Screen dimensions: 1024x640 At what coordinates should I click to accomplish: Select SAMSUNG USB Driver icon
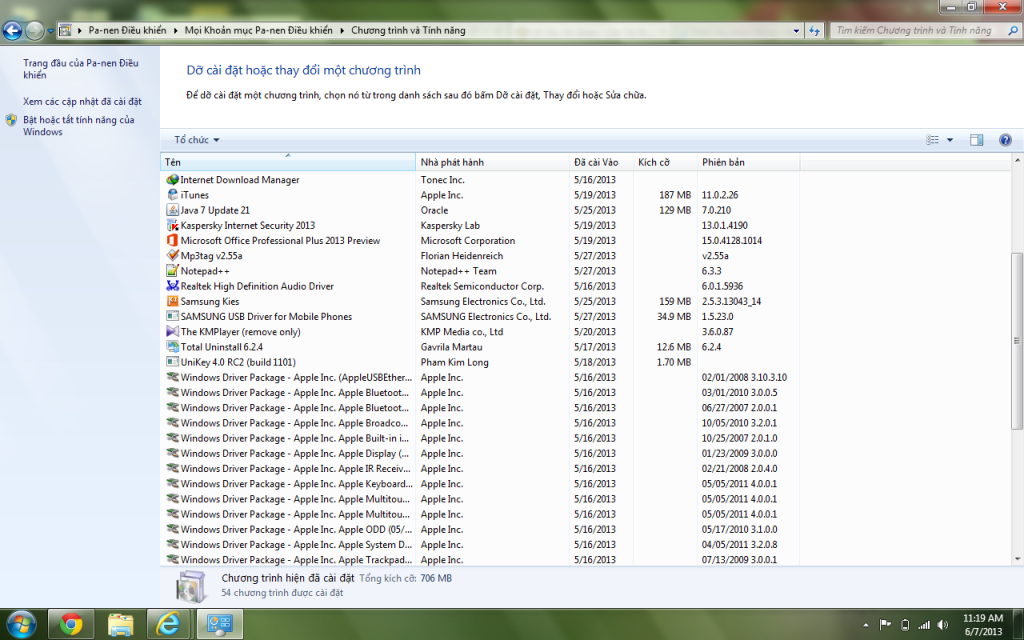(x=172, y=316)
